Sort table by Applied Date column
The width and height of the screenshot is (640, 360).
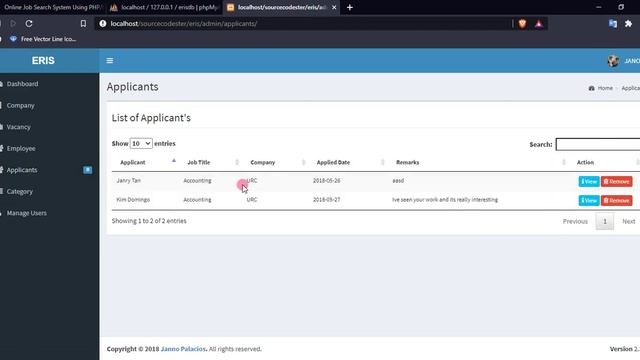click(x=333, y=162)
